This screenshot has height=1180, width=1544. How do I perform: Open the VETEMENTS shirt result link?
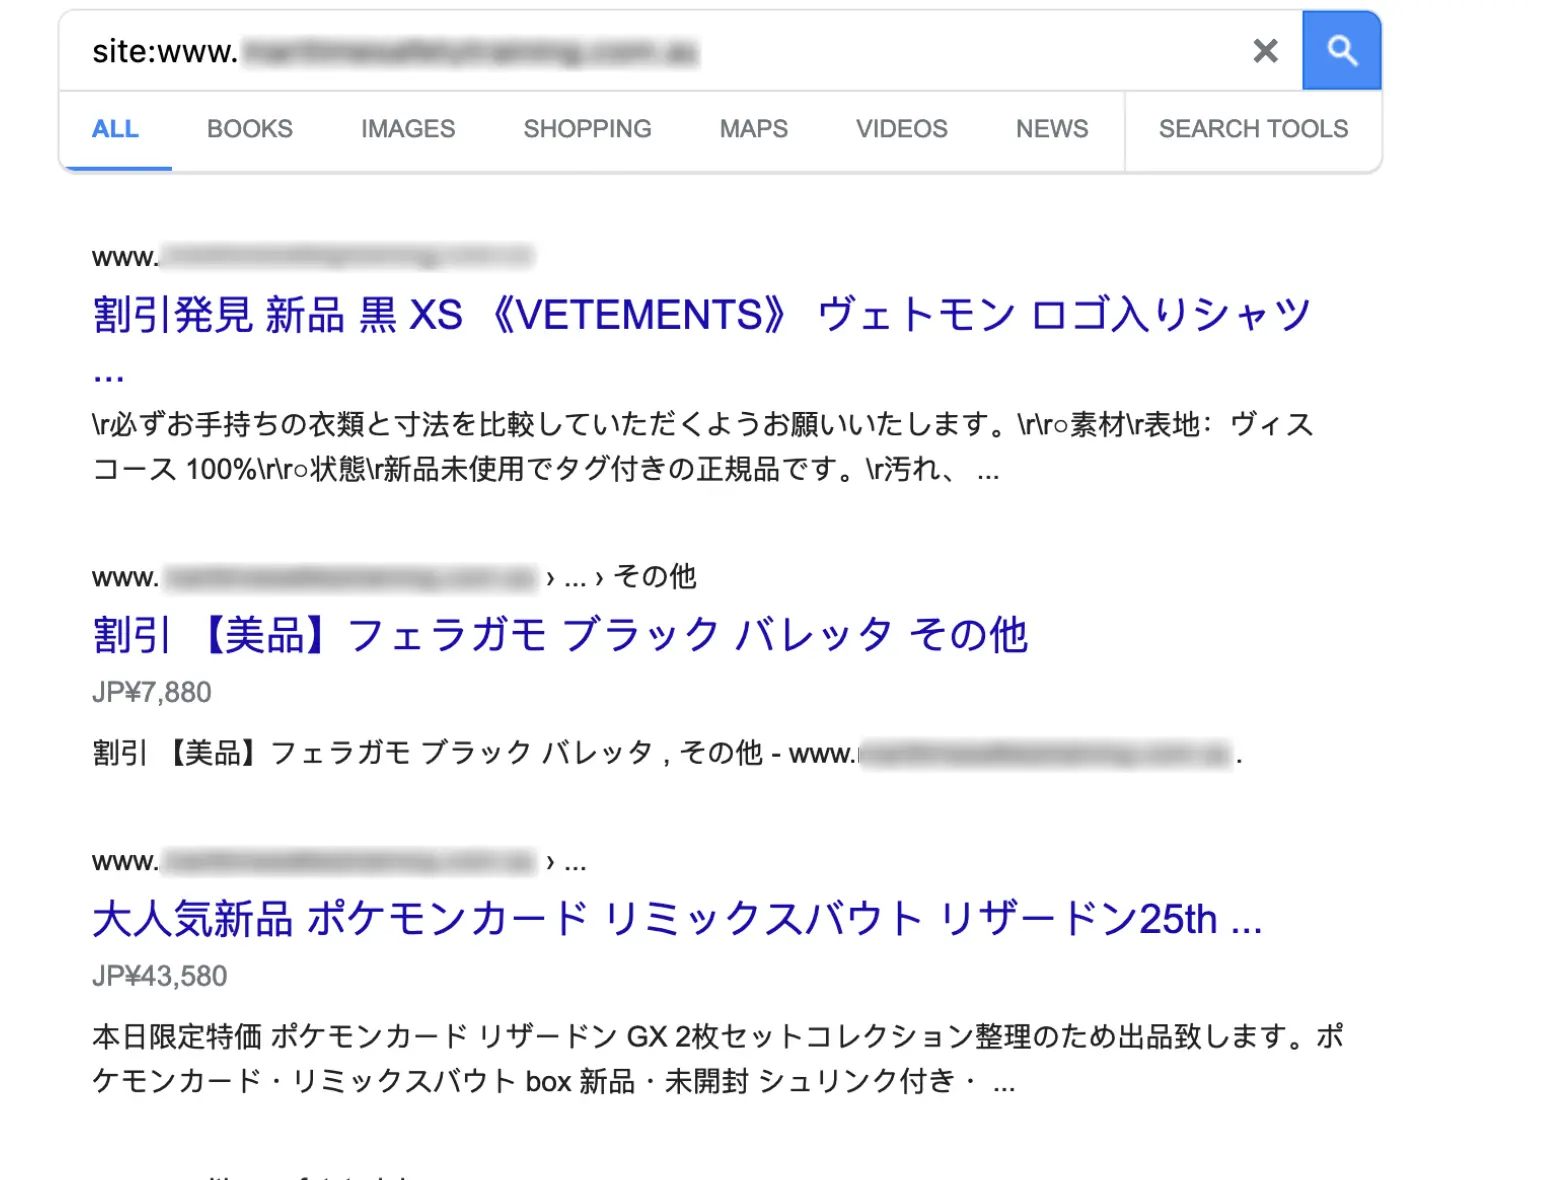(700, 315)
